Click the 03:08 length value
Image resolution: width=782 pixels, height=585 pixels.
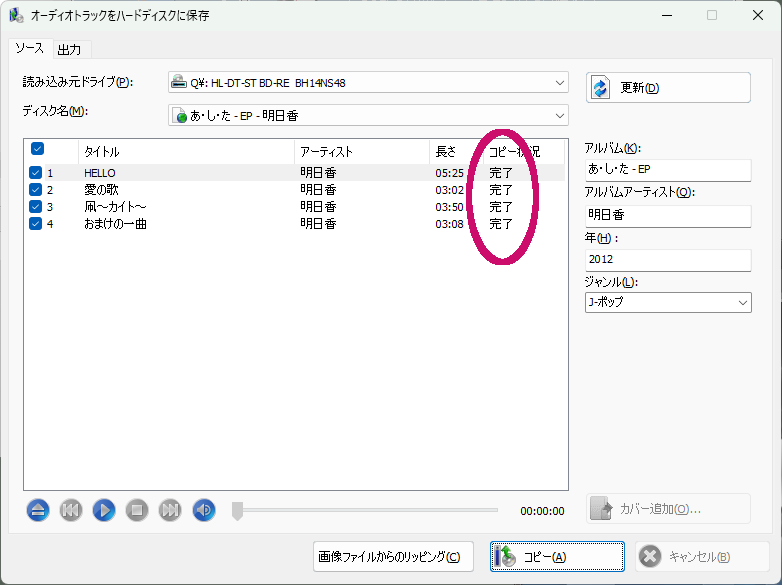pos(449,224)
